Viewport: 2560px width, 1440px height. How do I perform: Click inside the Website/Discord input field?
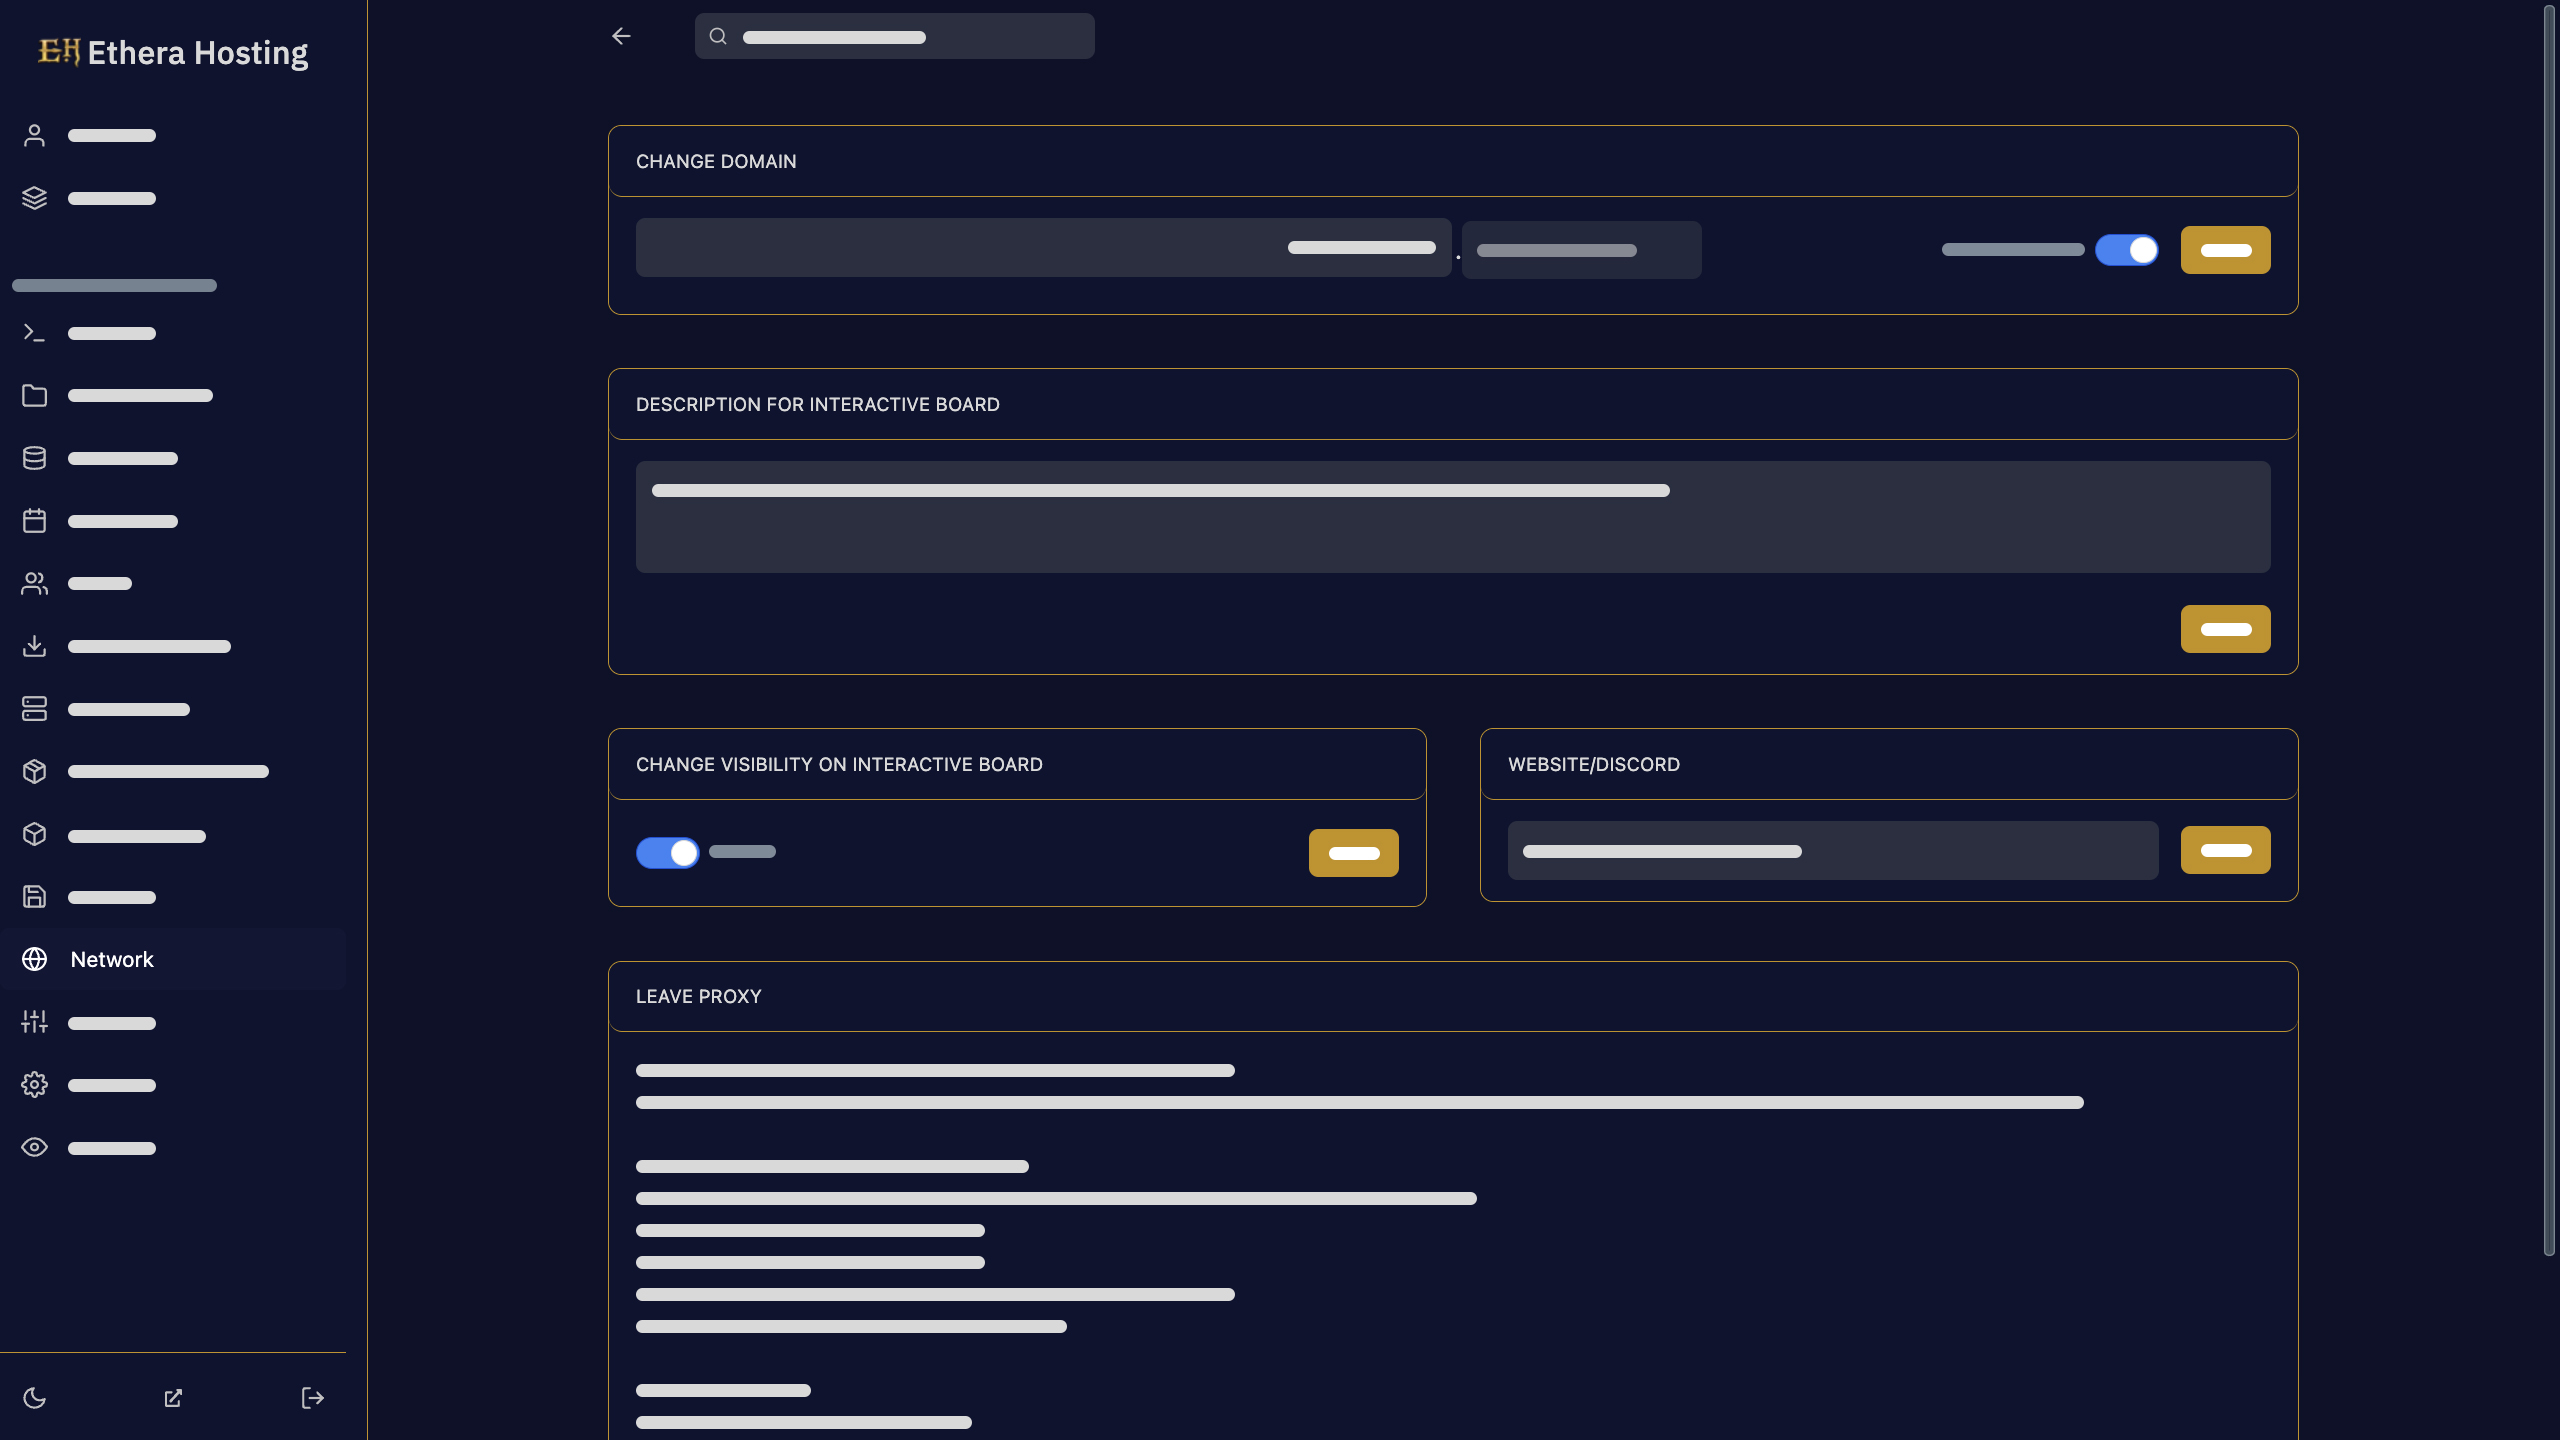tap(1832, 850)
